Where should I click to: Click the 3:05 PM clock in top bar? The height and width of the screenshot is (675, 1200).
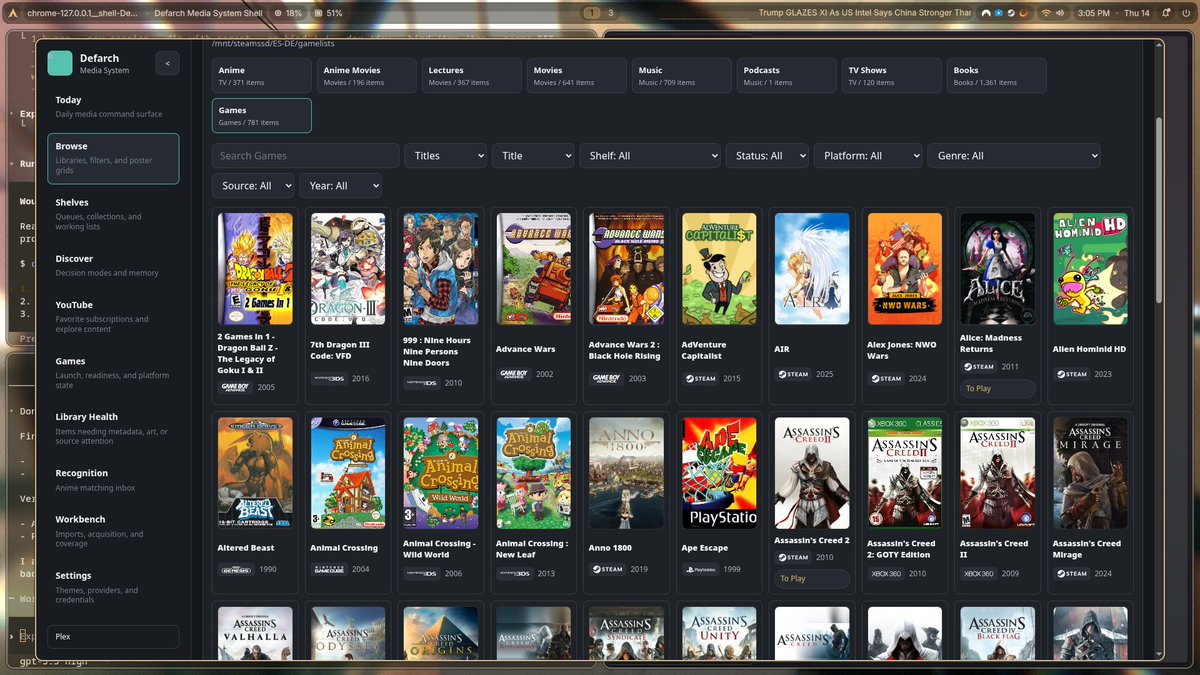pos(1095,13)
